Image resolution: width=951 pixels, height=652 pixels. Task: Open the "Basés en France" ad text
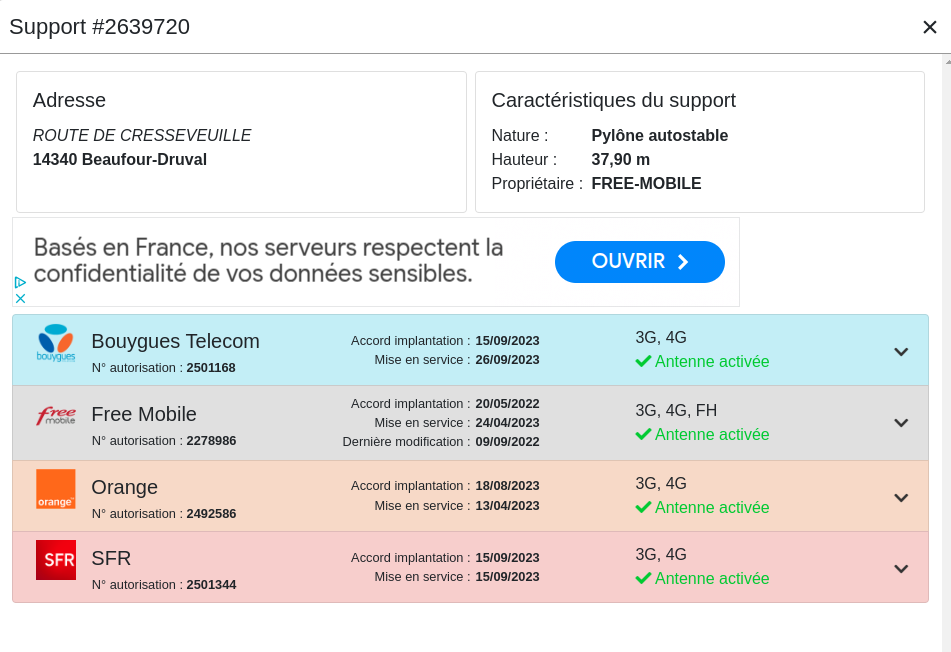pos(268,260)
